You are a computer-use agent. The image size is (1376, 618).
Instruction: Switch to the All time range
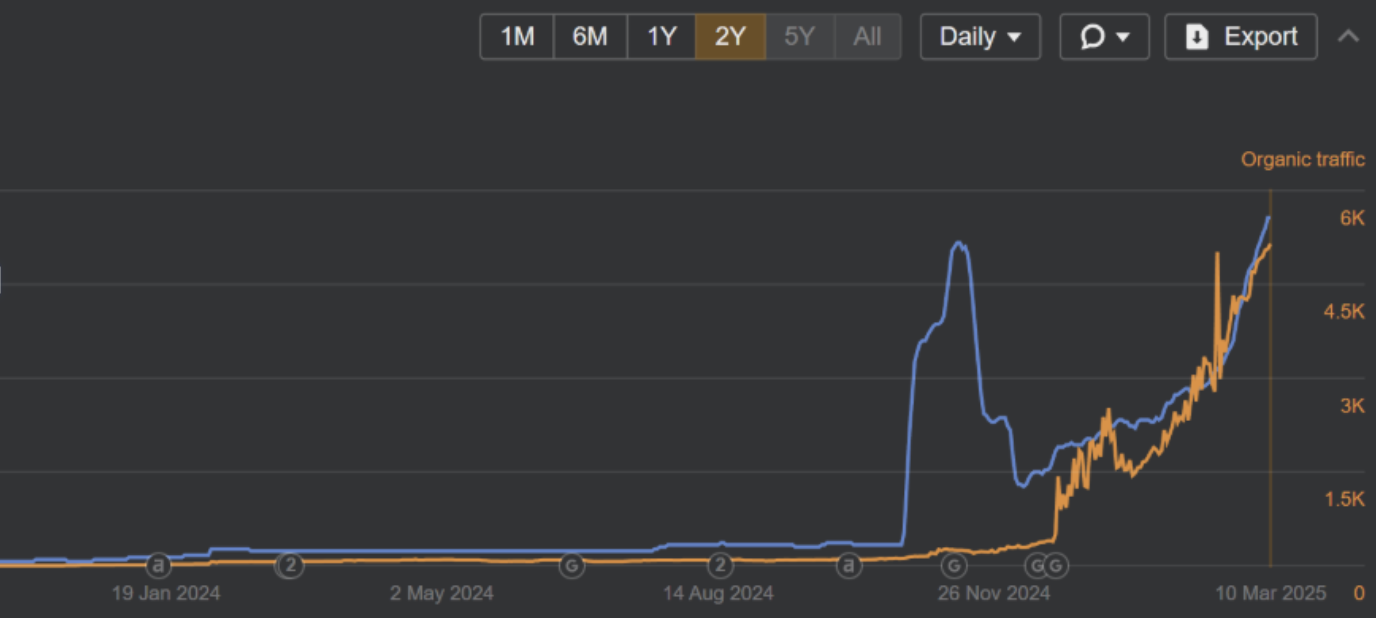point(867,36)
